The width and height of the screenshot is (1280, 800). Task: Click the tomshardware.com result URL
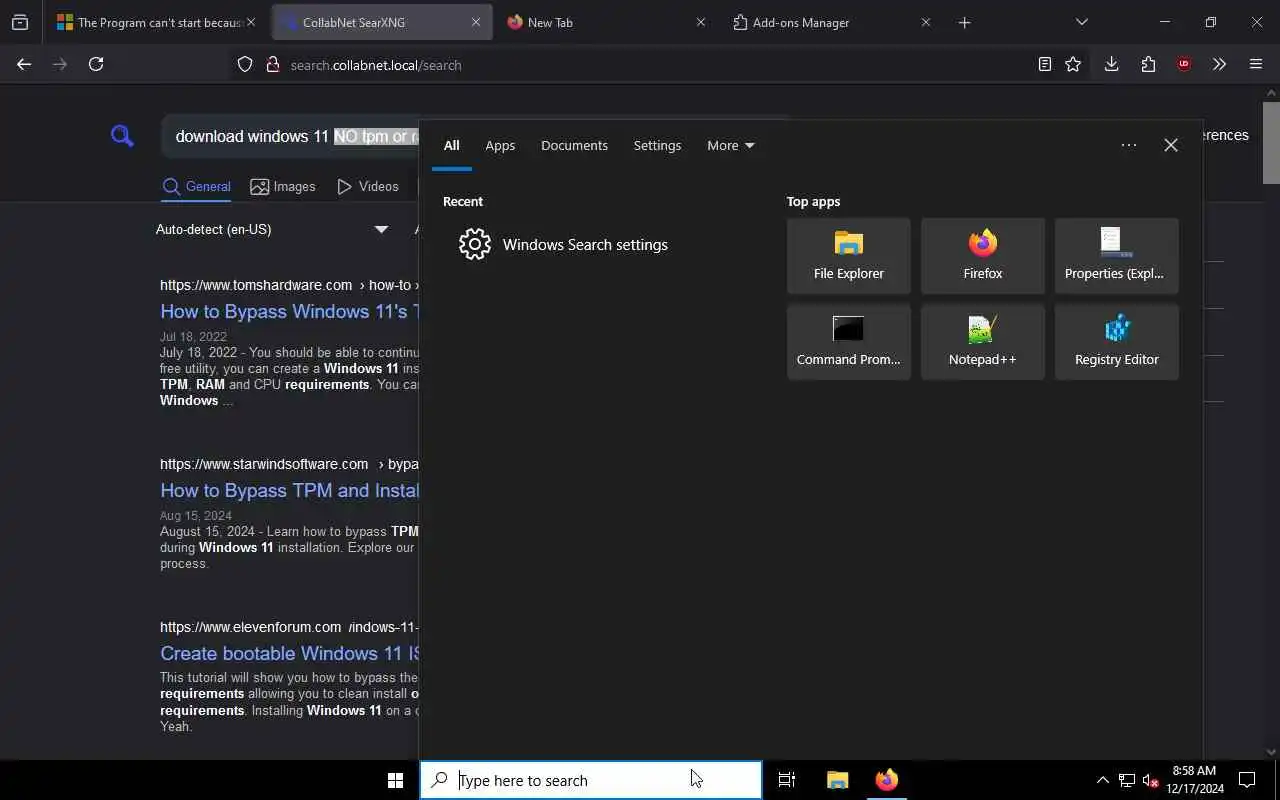tap(256, 285)
